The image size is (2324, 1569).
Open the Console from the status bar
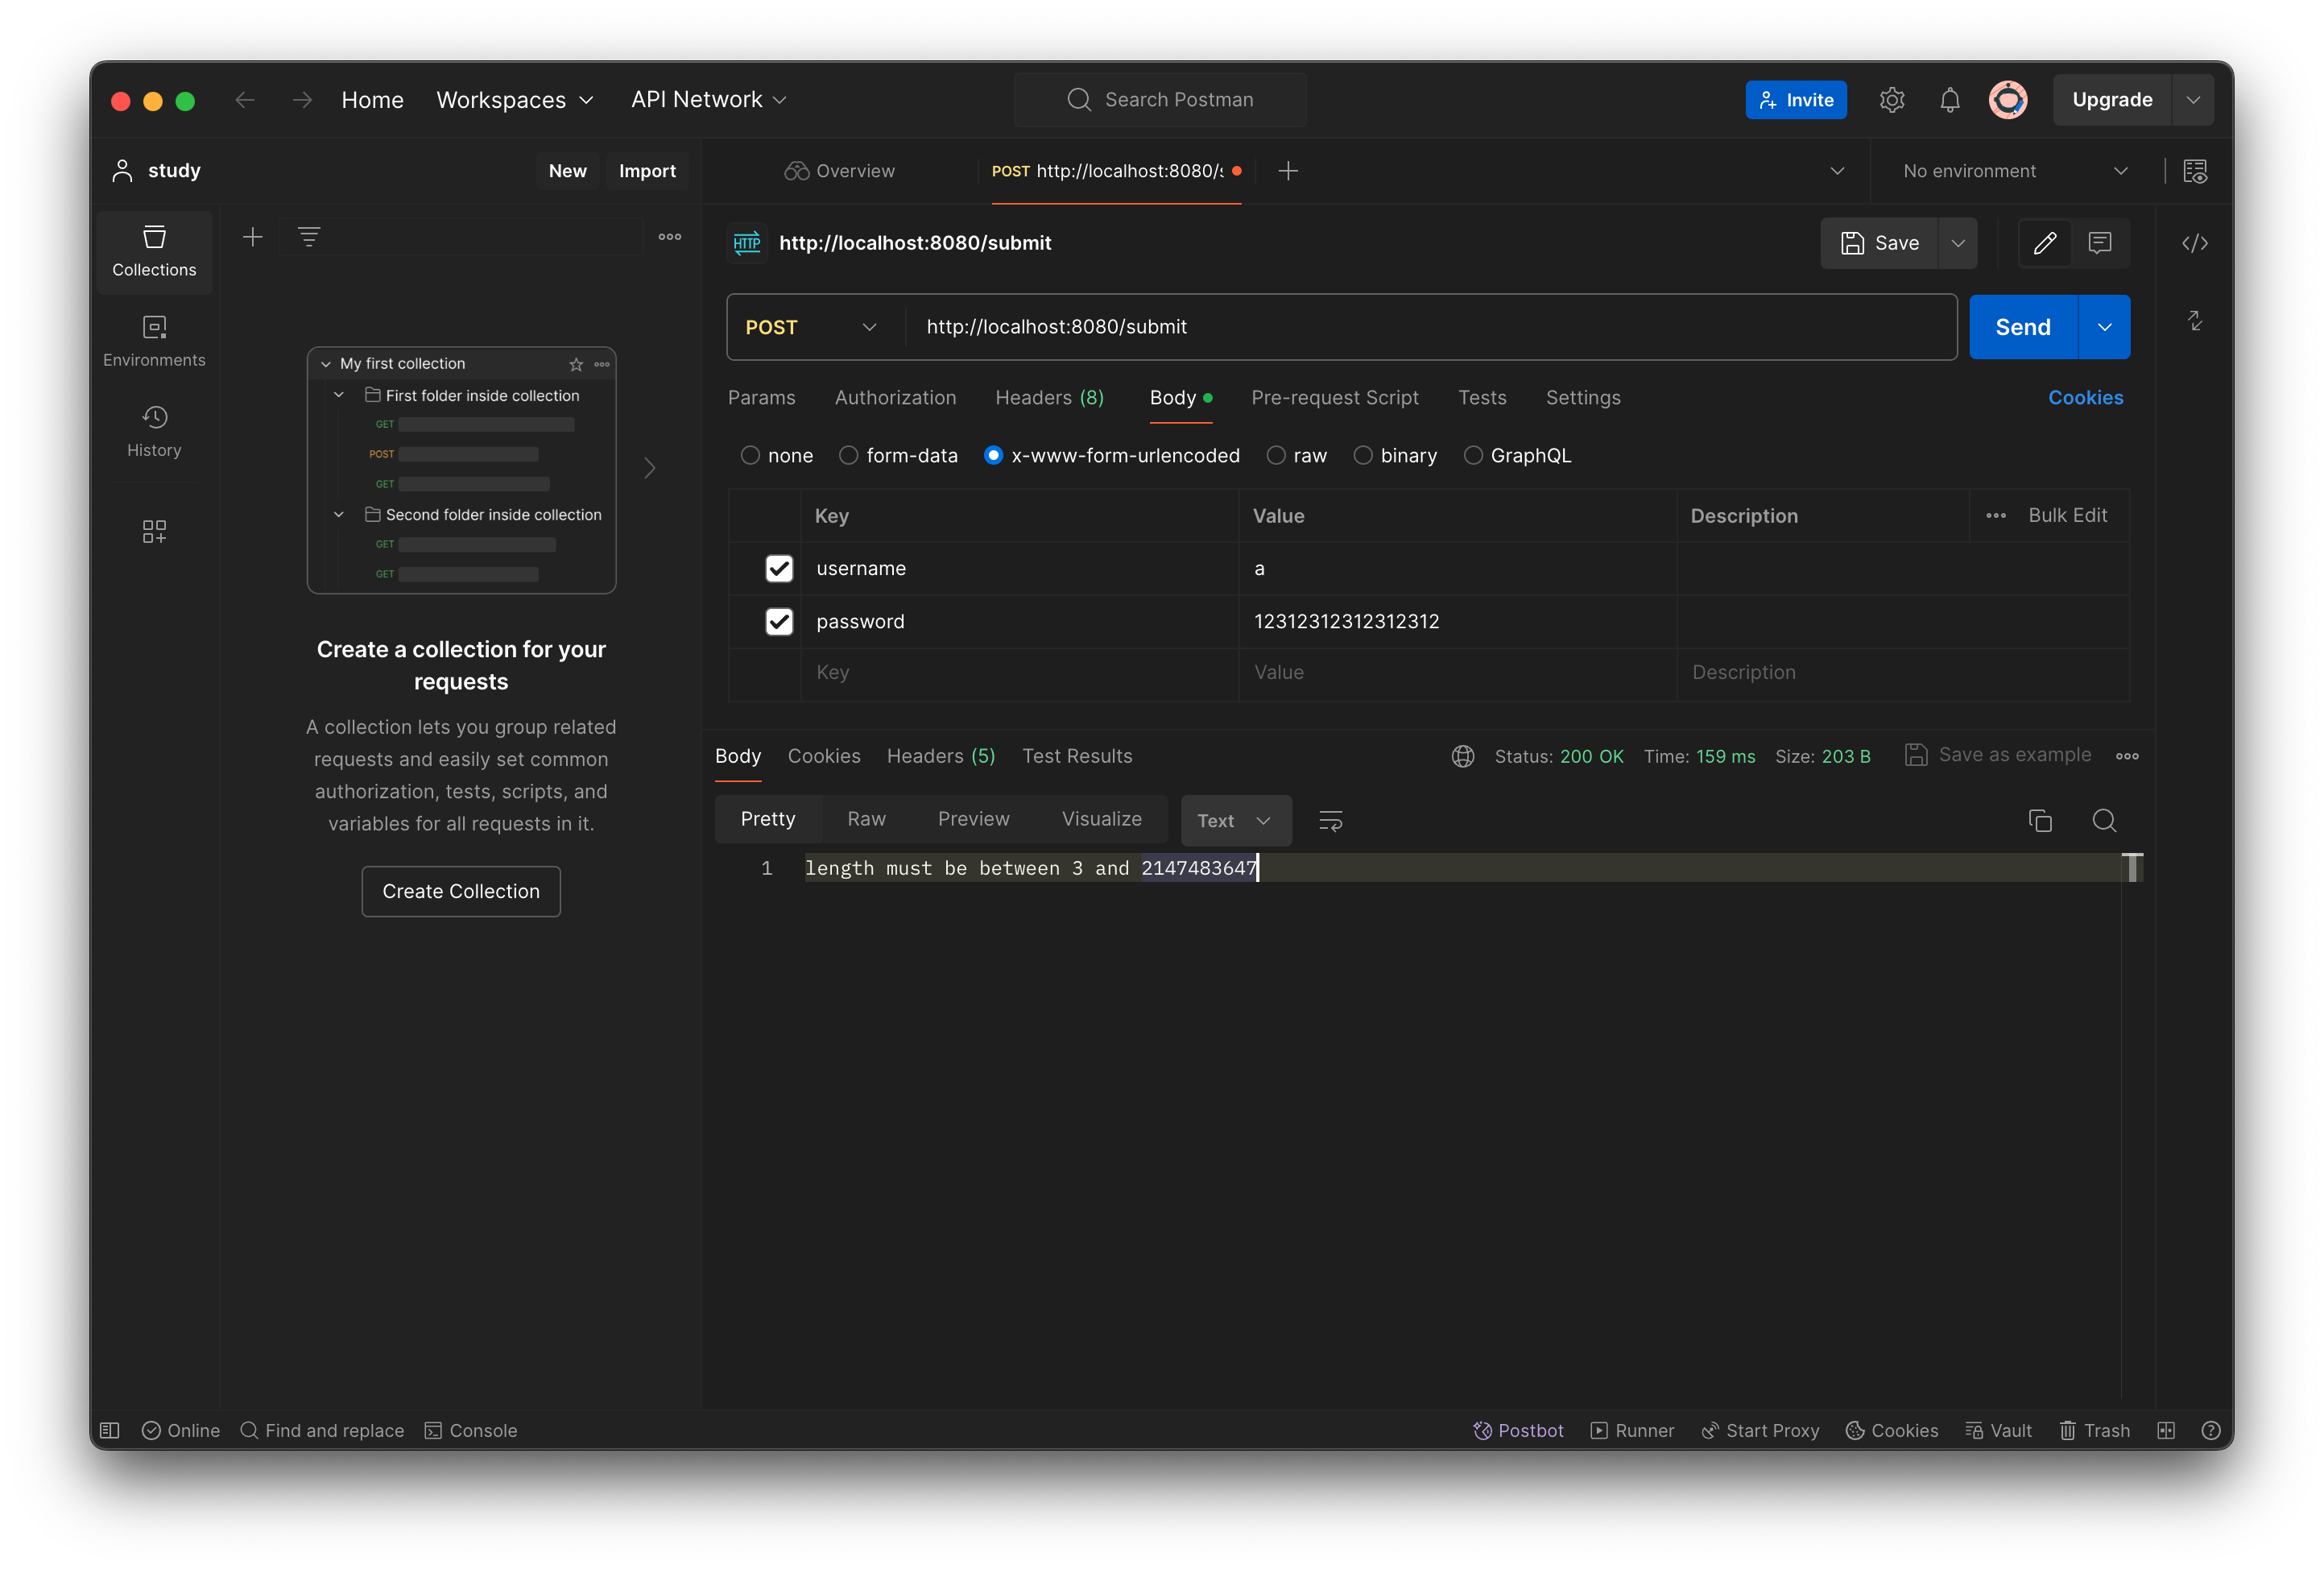470,1430
